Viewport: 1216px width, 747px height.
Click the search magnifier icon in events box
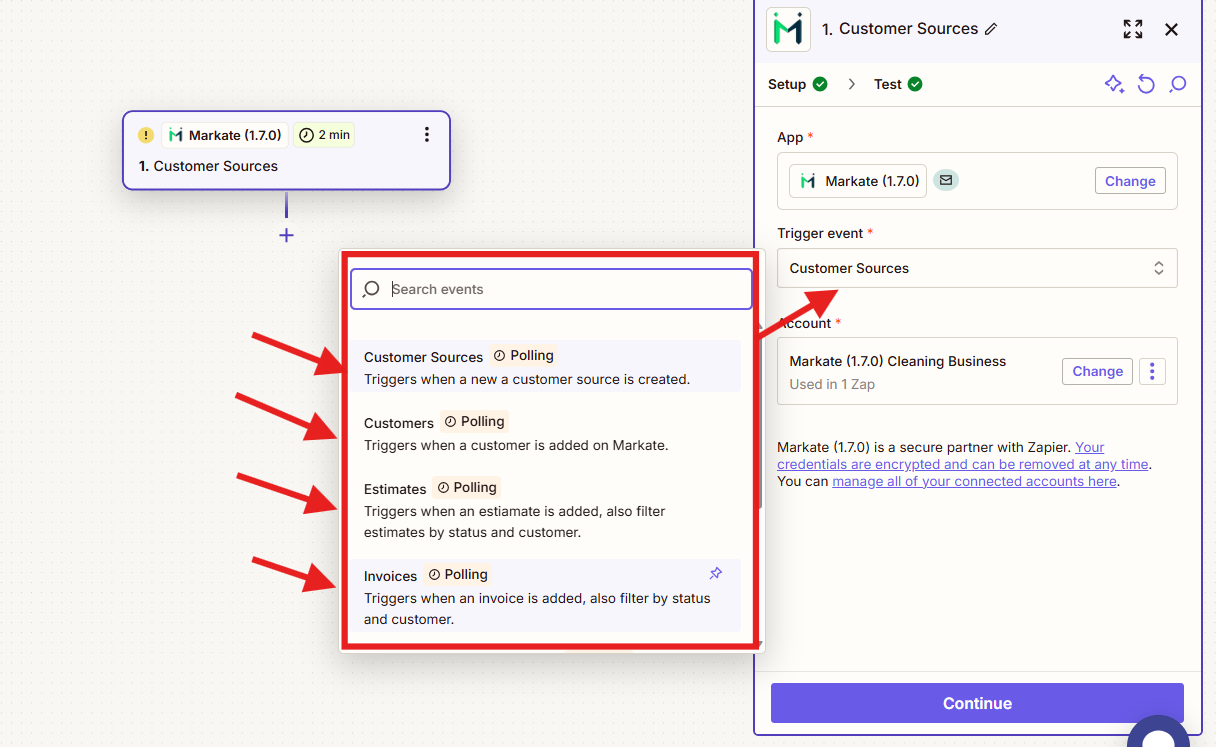click(x=371, y=289)
